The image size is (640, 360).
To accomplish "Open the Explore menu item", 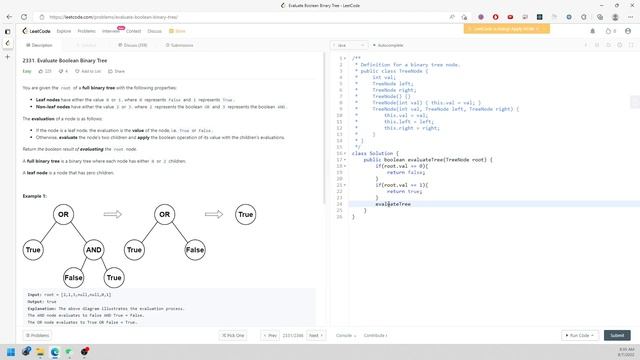I will pyautogui.click(x=64, y=31).
